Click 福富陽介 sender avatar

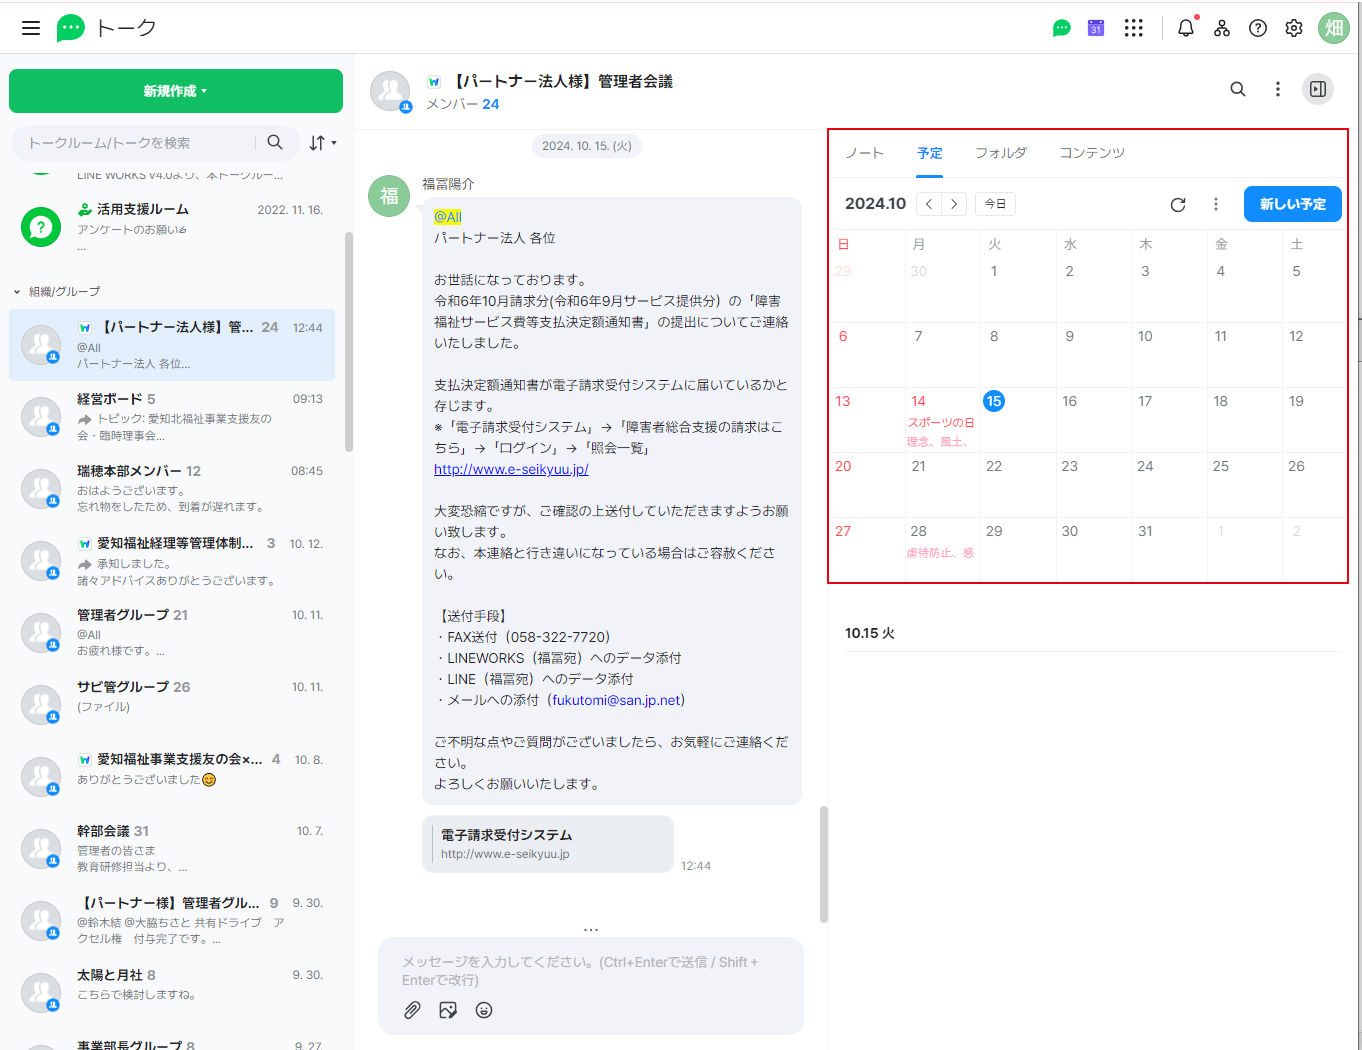point(390,195)
